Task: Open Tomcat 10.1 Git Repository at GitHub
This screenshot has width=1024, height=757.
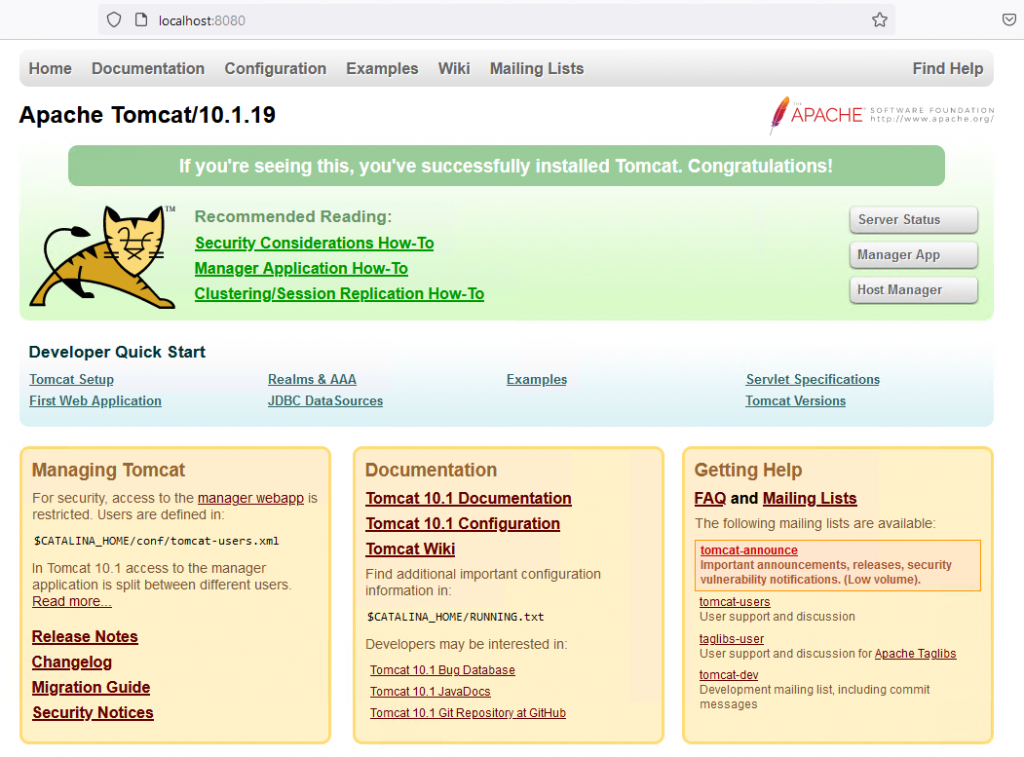Action: pos(468,713)
